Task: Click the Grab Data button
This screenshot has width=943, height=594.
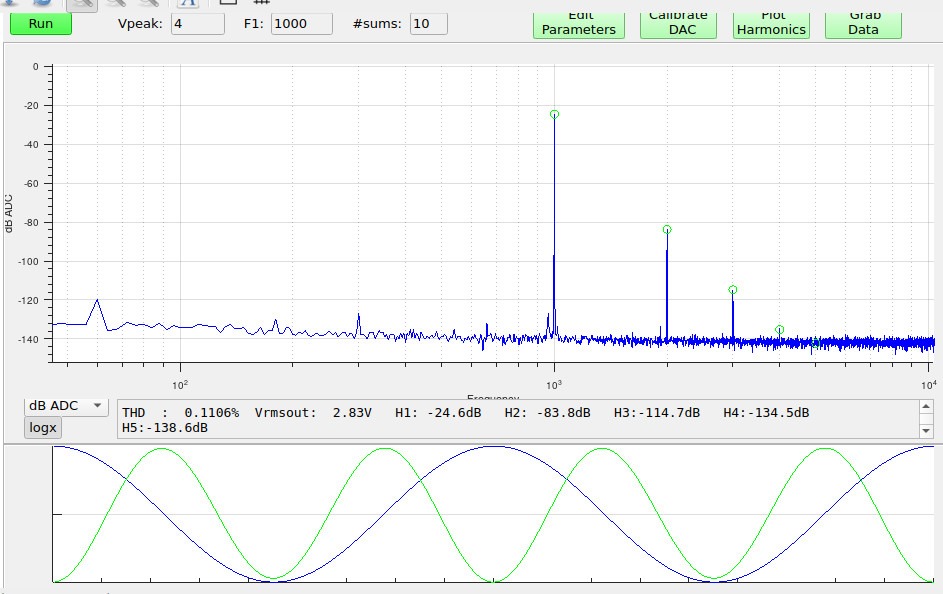Action: (863, 25)
